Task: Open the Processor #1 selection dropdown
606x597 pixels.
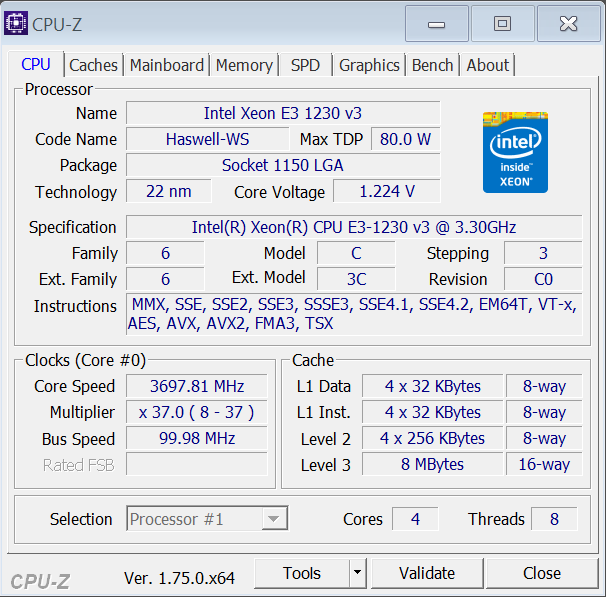Action: point(207,519)
